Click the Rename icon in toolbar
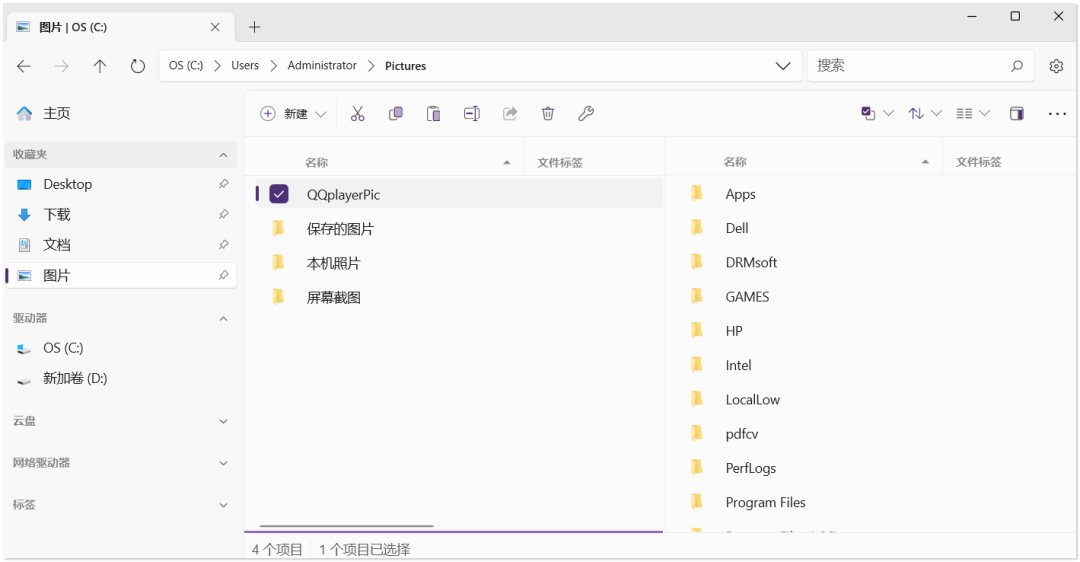Viewport: 1080px width, 562px height. pyautogui.click(x=471, y=114)
